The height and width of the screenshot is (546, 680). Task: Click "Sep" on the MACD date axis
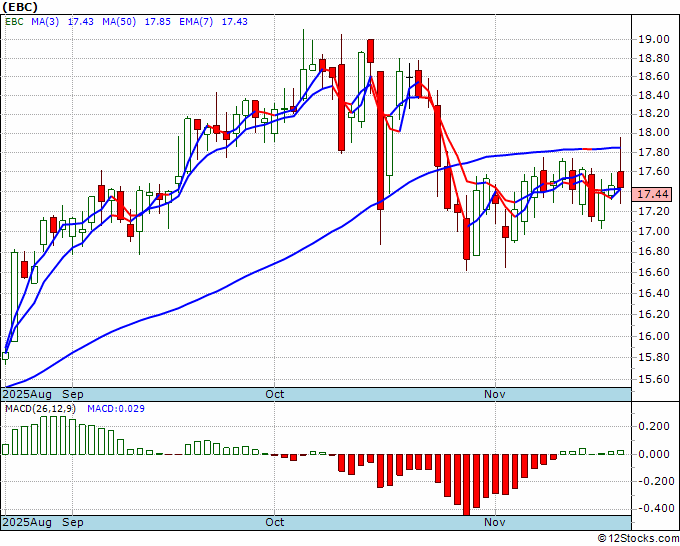click(x=73, y=522)
